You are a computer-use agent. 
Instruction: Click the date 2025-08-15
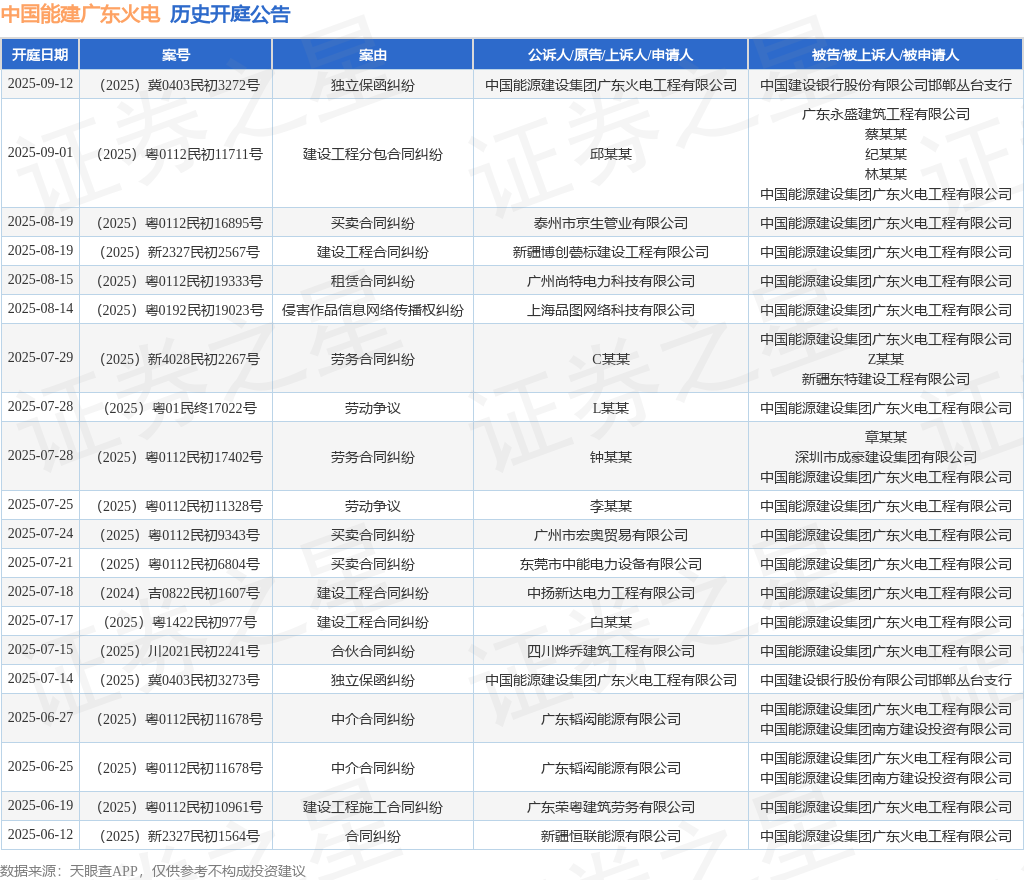tap(40, 279)
